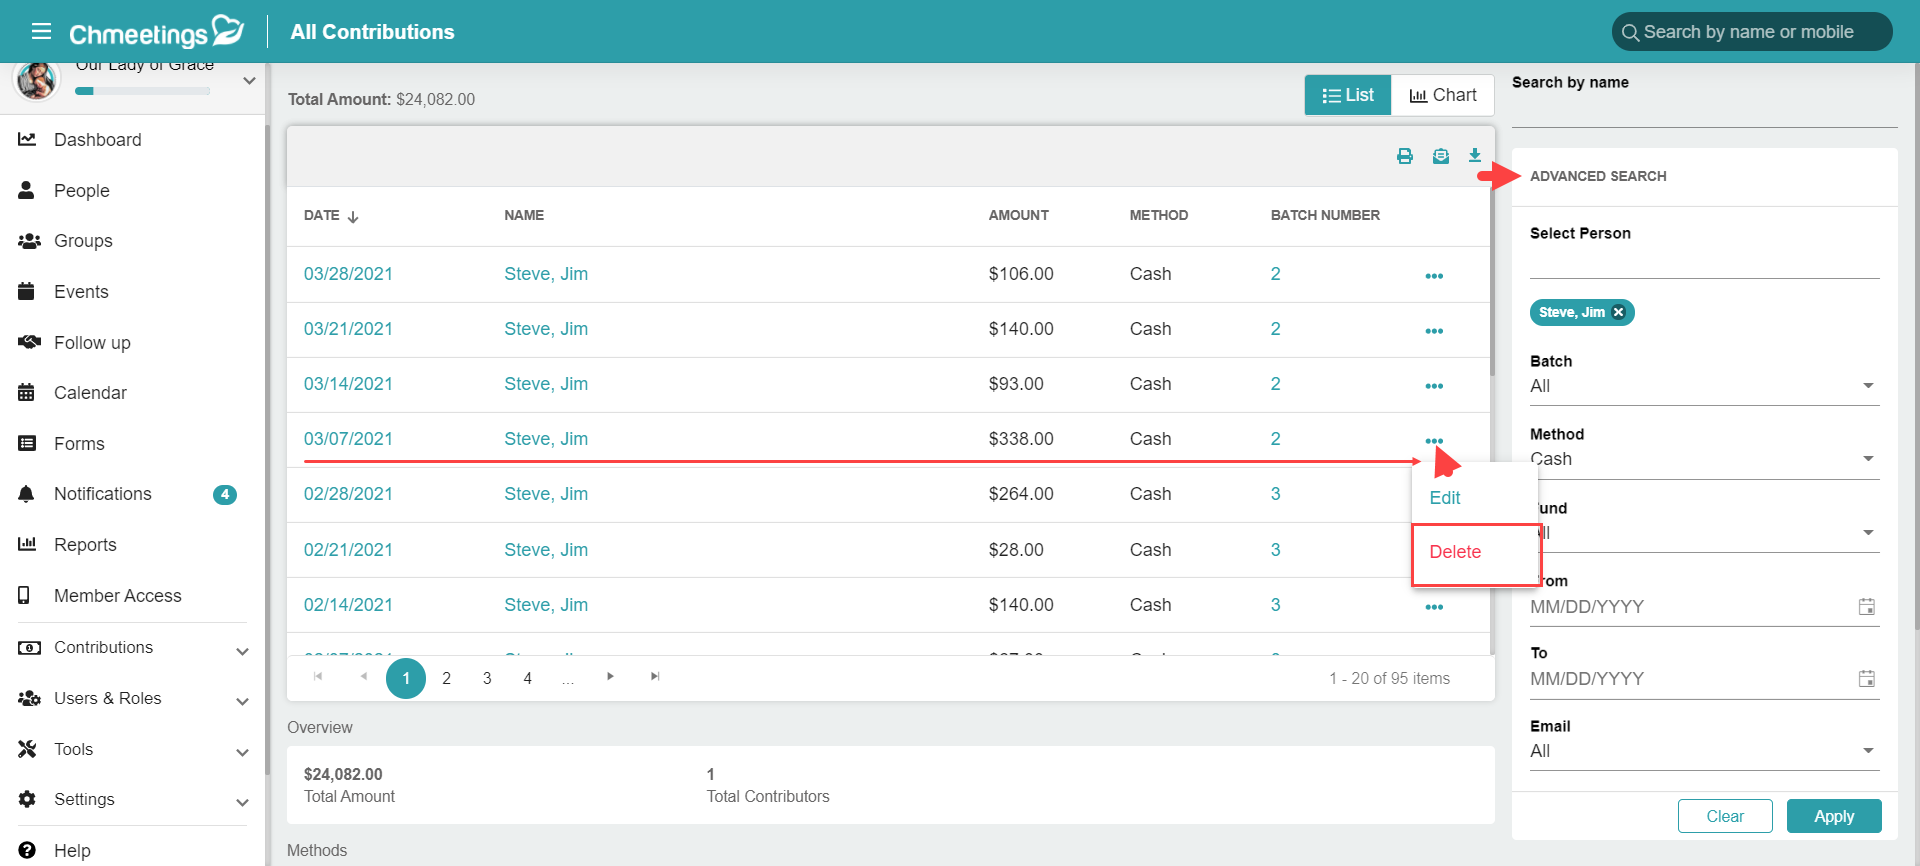Screen dimensions: 1920x866
Task: Expand the Our Lady of Grace account dropdown
Action: click(x=249, y=81)
